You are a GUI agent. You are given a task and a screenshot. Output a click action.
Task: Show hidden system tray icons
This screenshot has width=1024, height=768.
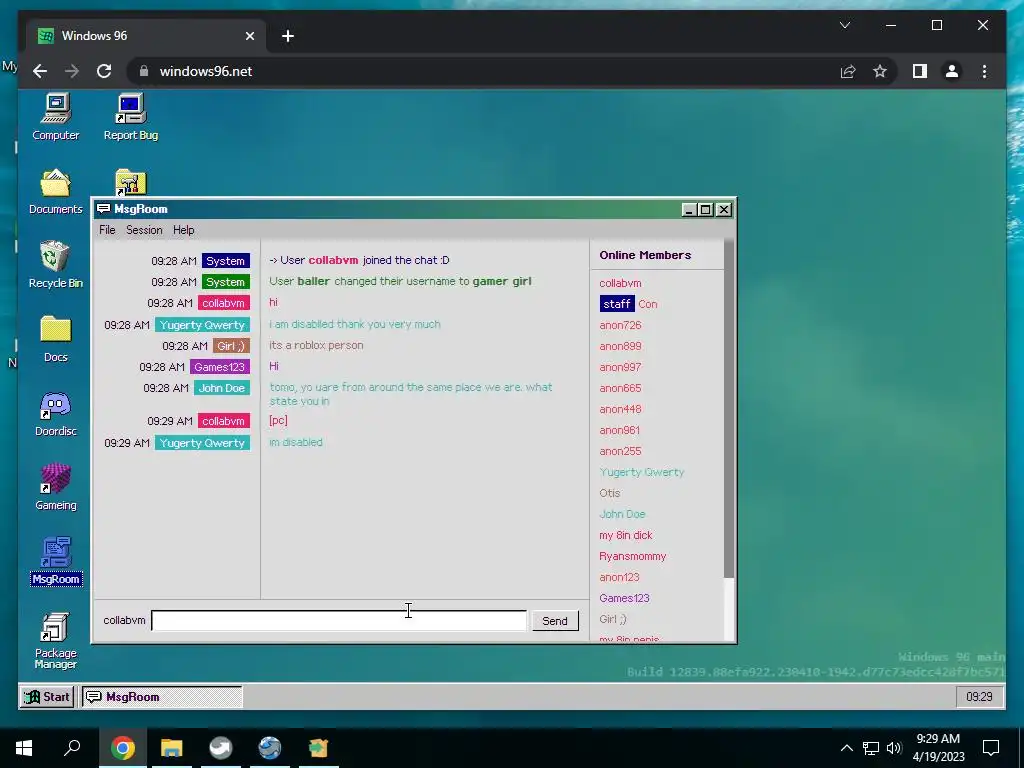pyautogui.click(x=846, y=748)
